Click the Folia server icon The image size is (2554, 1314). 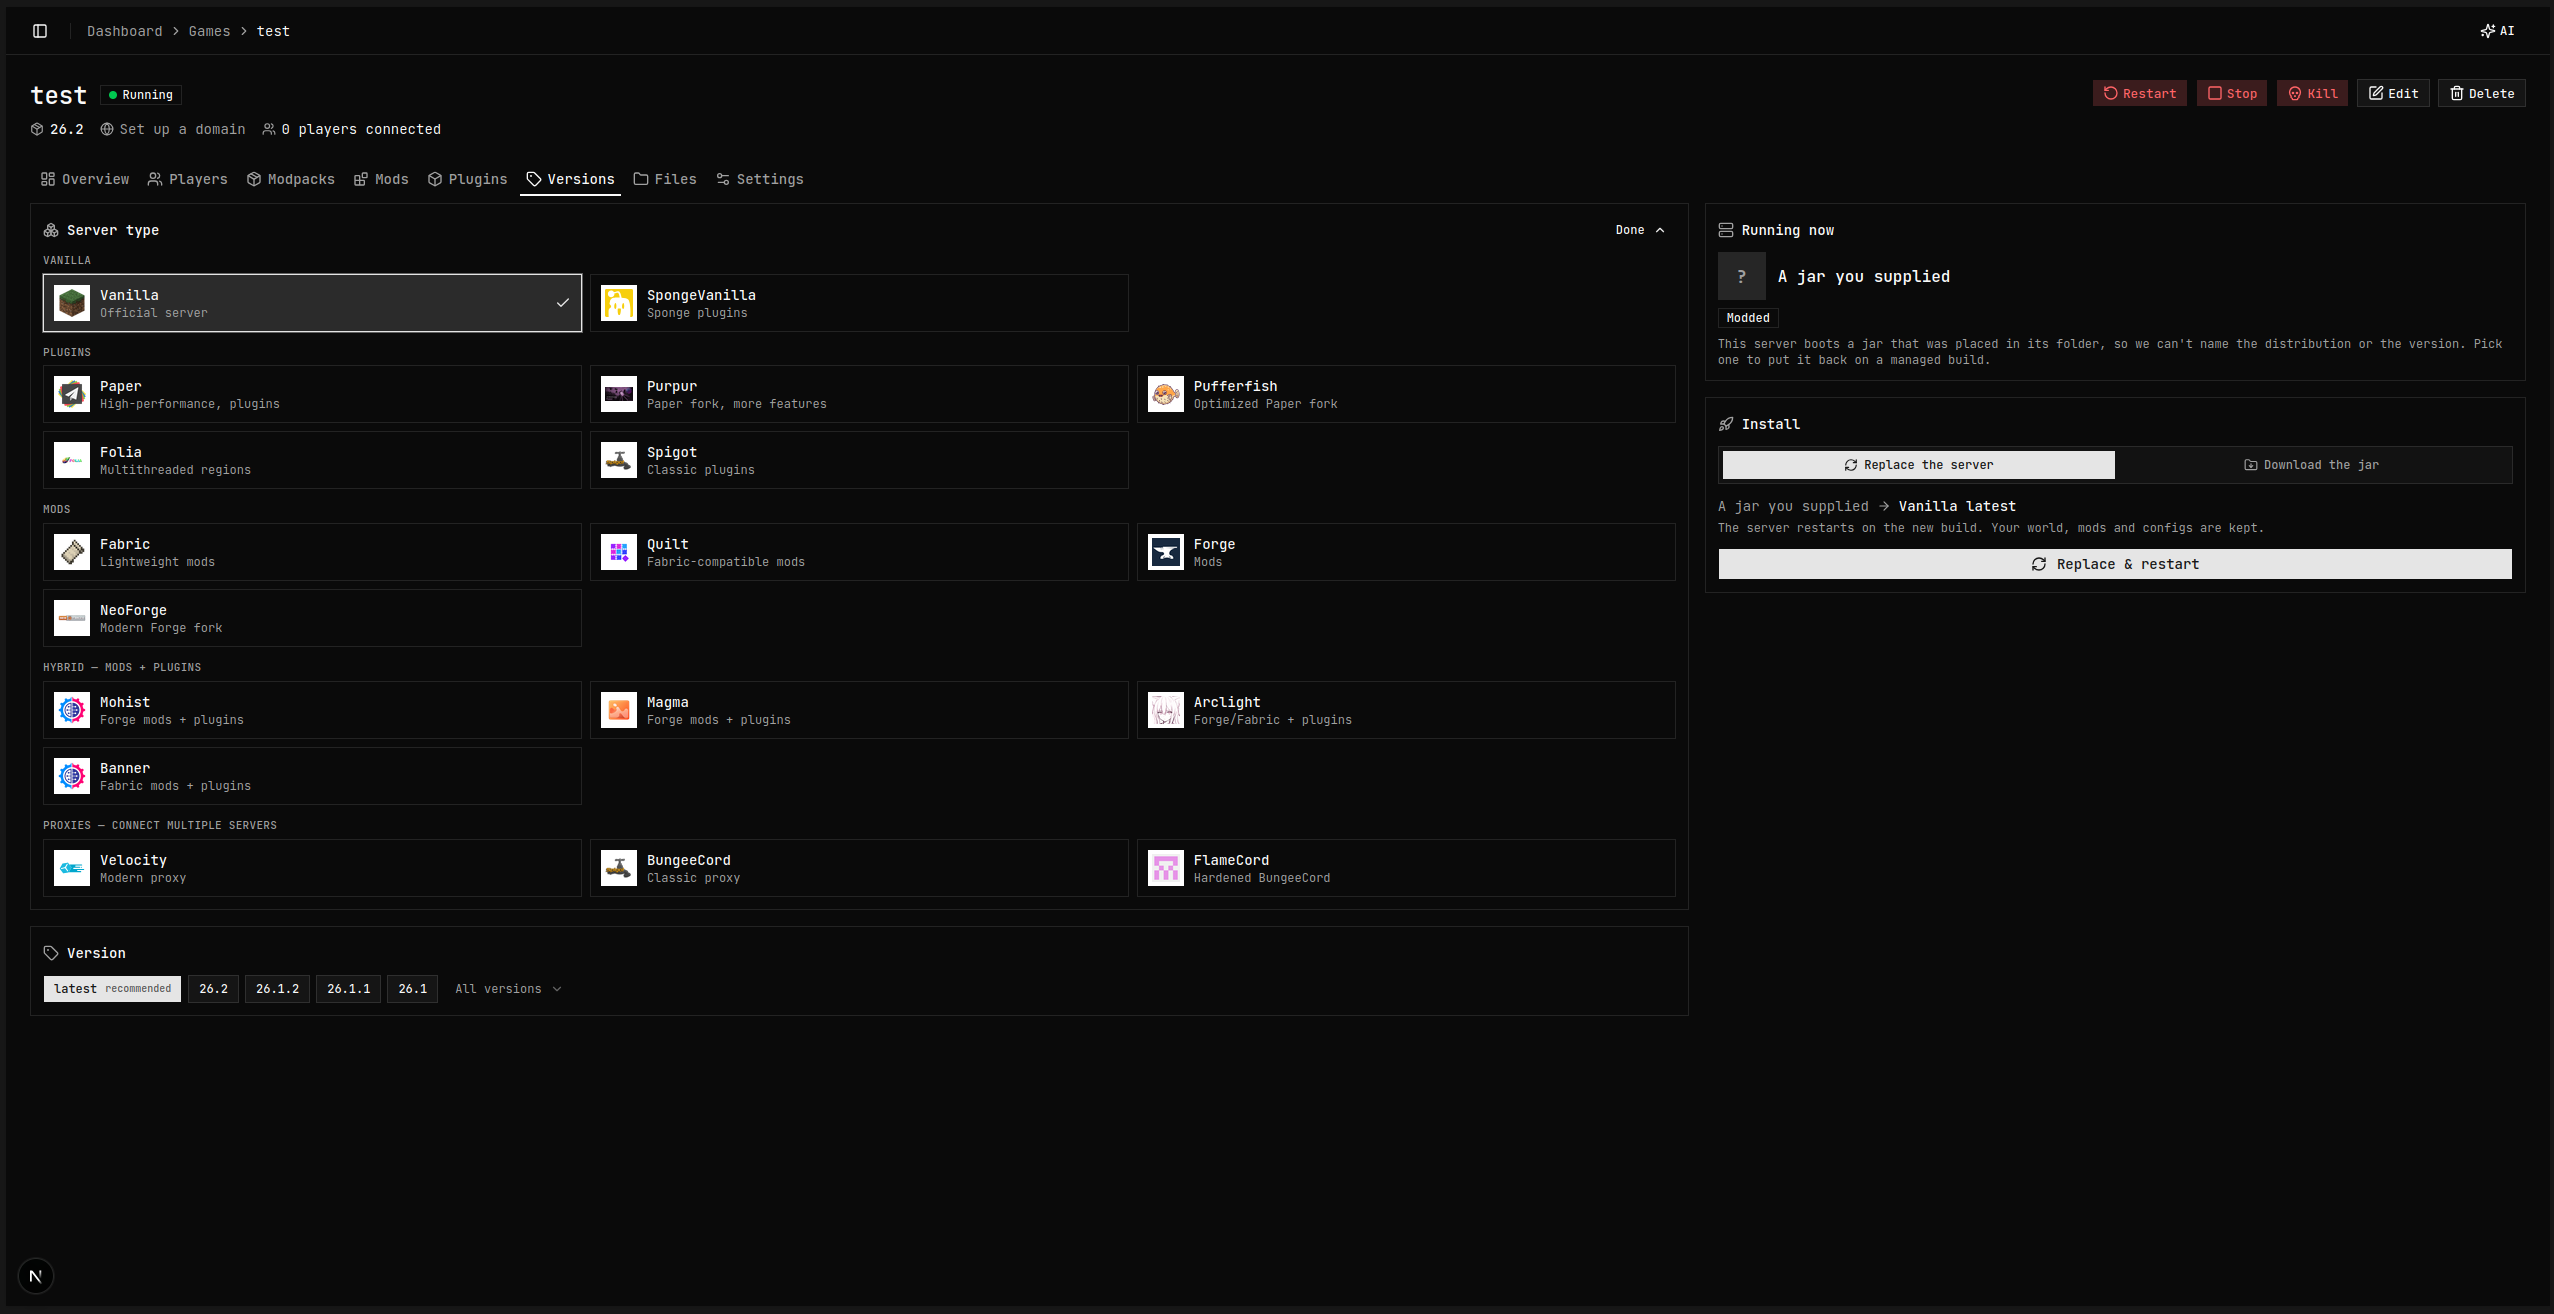(72, 460)
